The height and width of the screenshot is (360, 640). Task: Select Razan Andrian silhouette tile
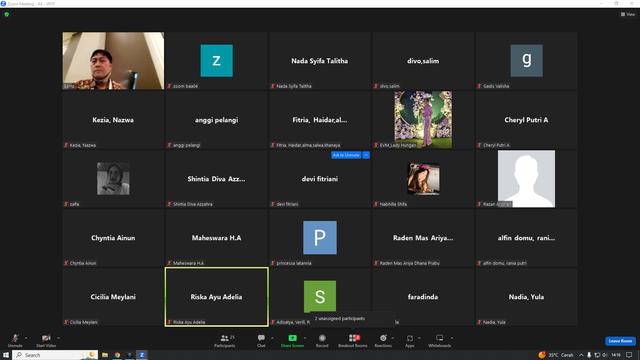526,179
